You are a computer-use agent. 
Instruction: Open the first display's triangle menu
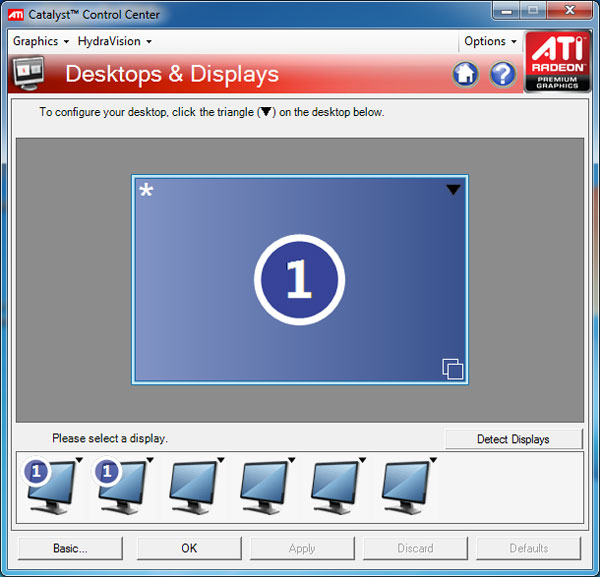79,460
